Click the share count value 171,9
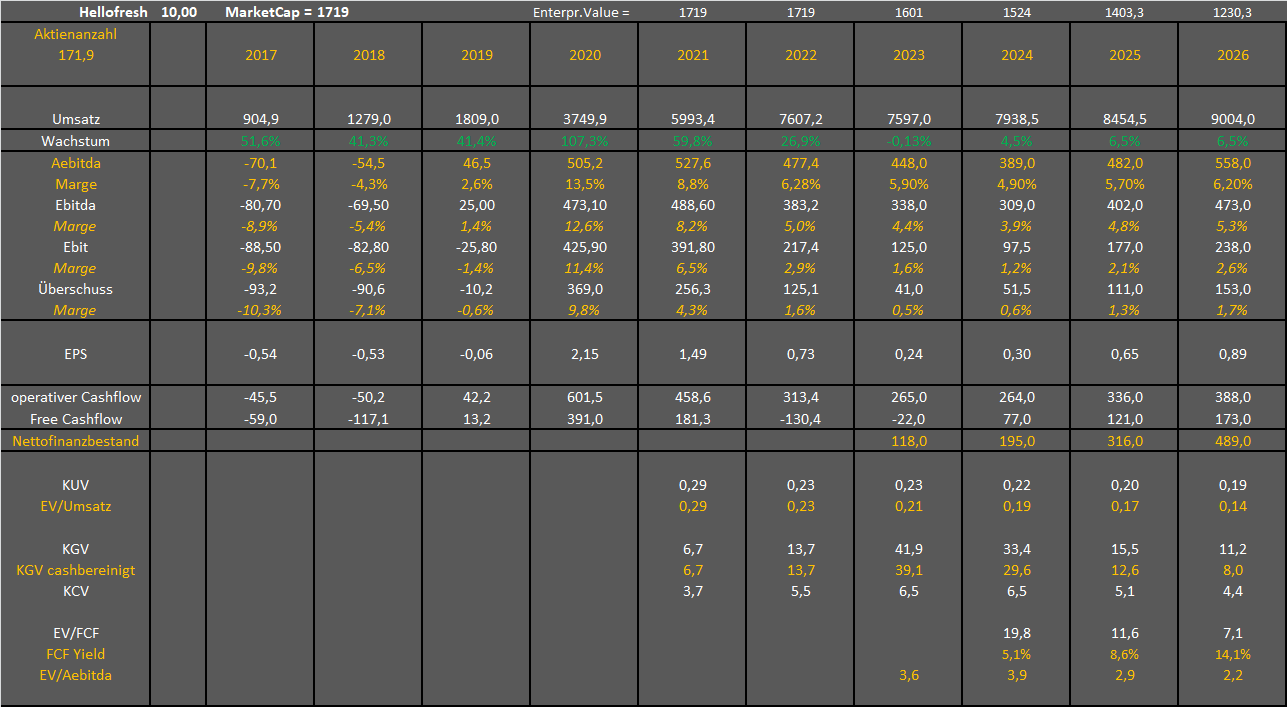This screenshot has height=707, width=1287. (x=76, y=55)
